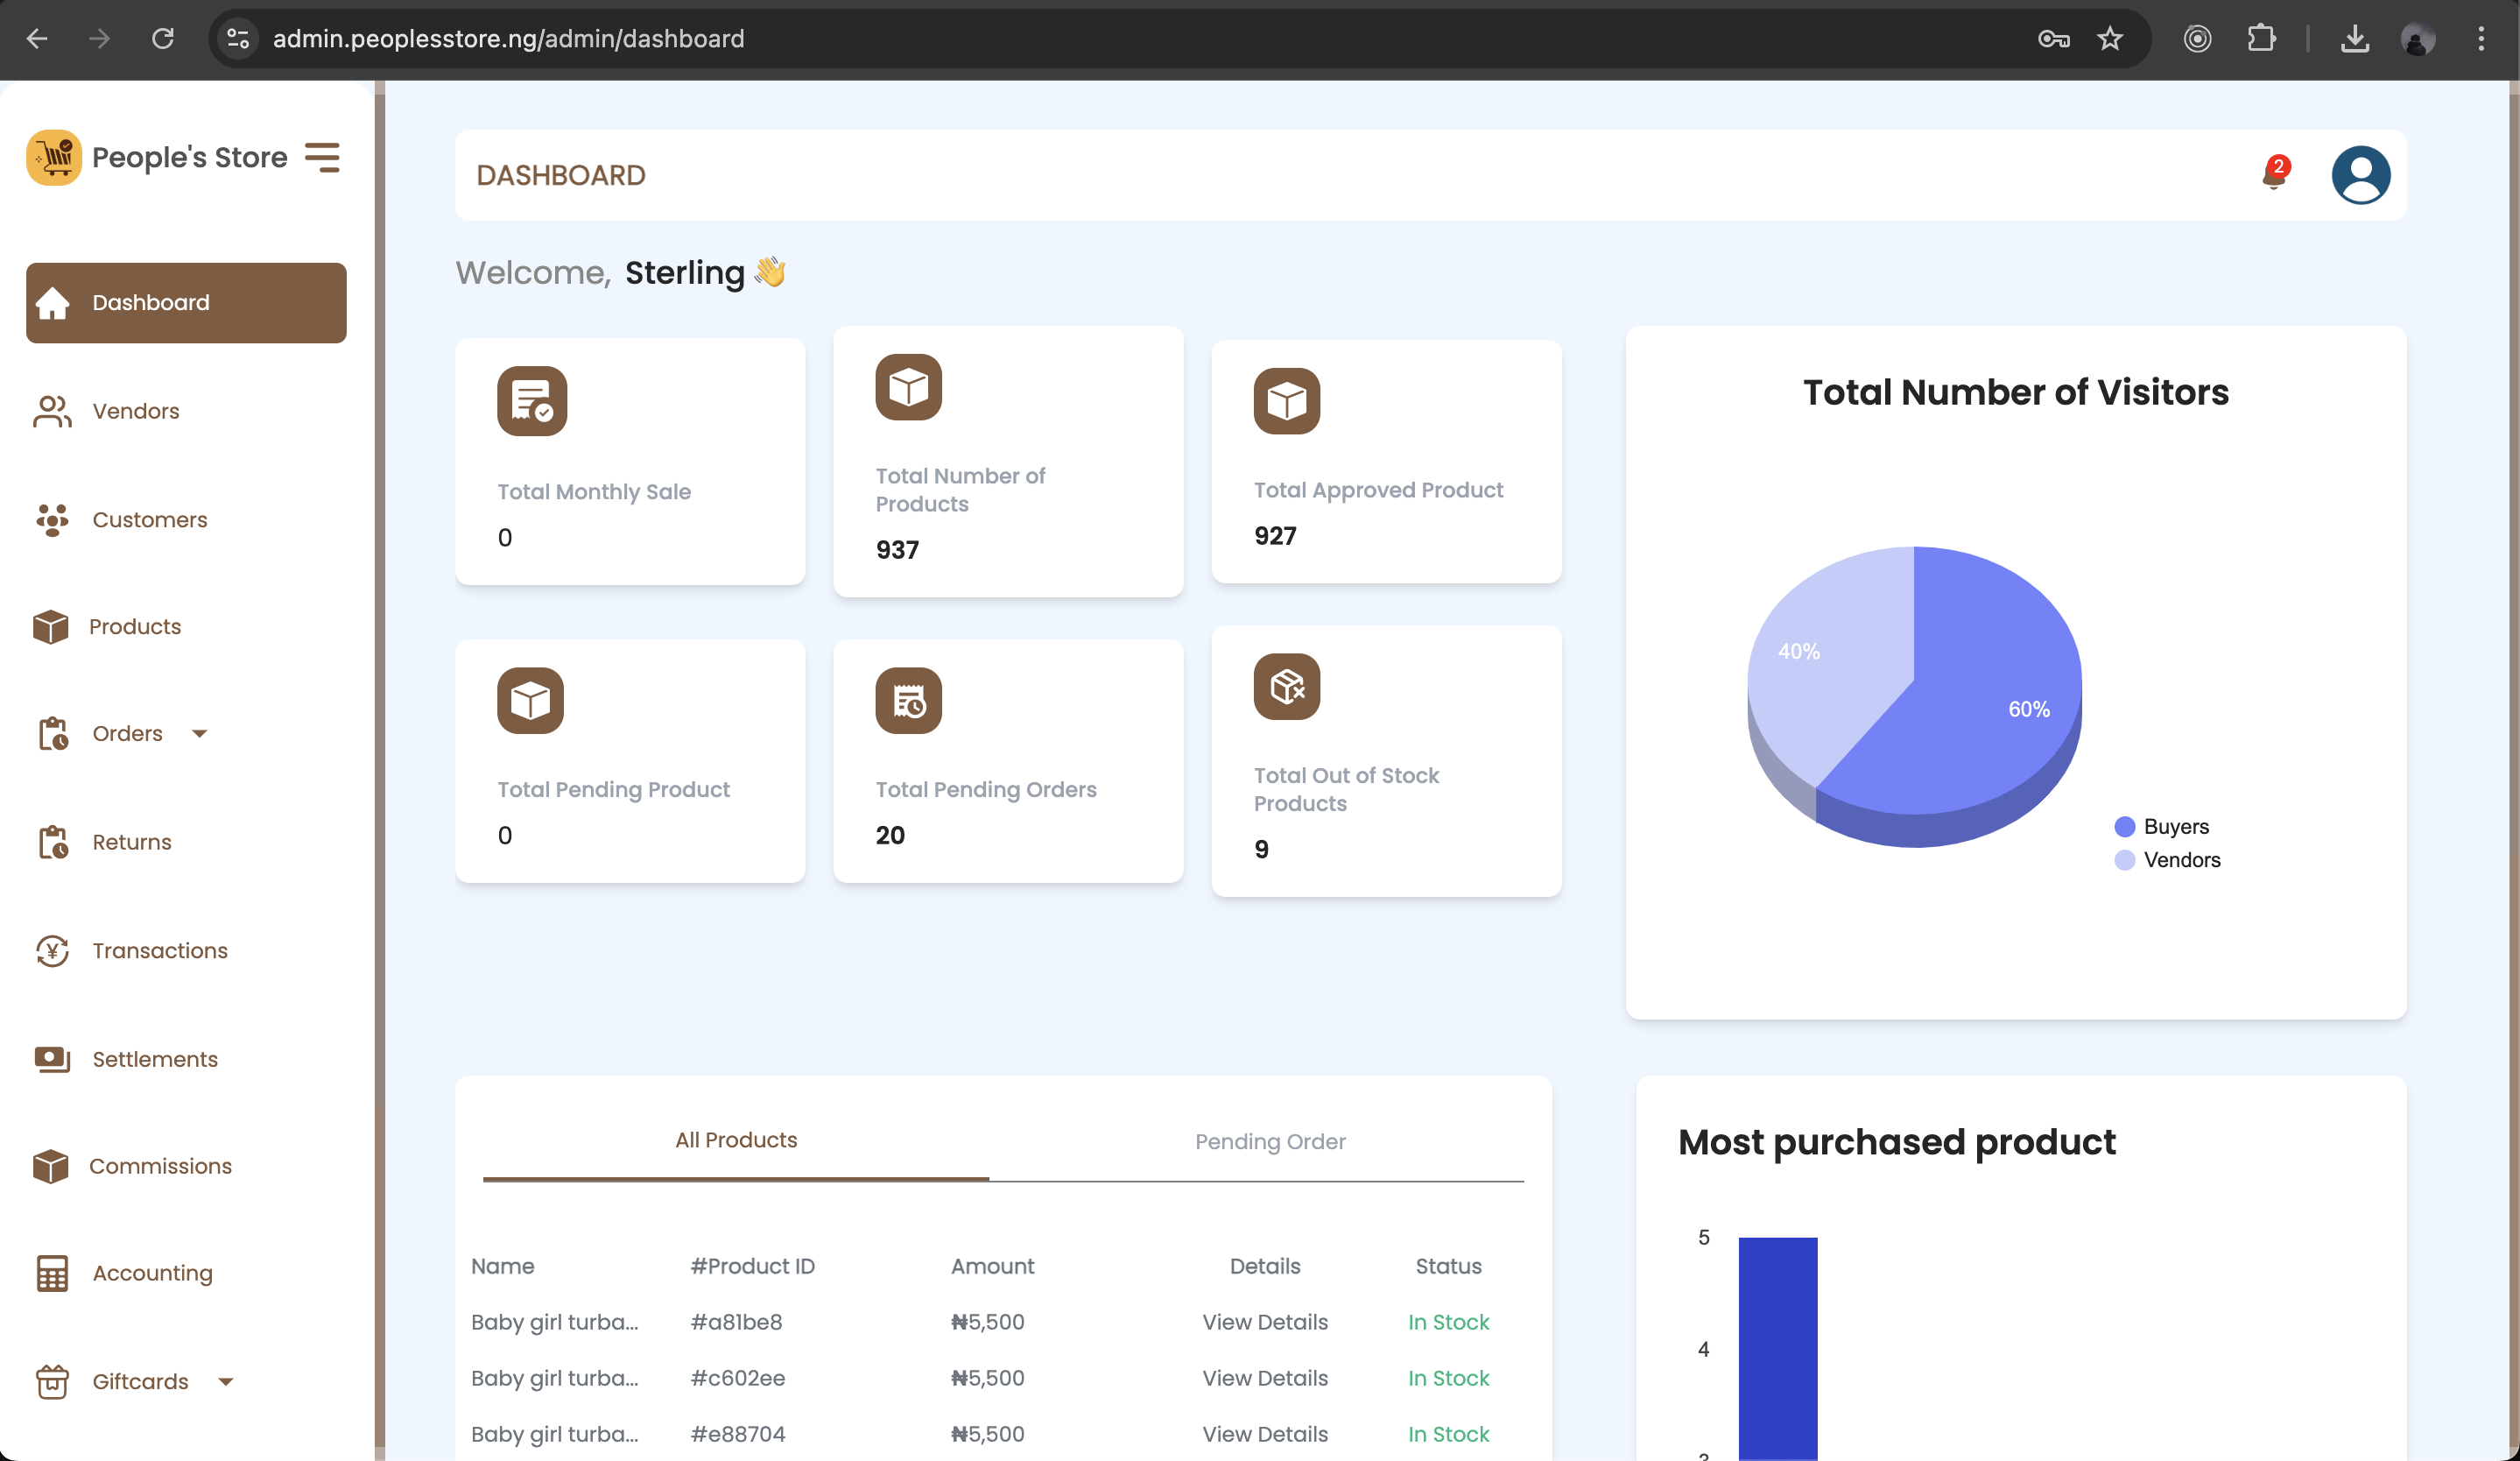Image resolution: width=2520 pixels, height=1461 pixels.
Task: Click the Total Pending Orders icon
Action: pyautogui.click(x=908, y=700)
